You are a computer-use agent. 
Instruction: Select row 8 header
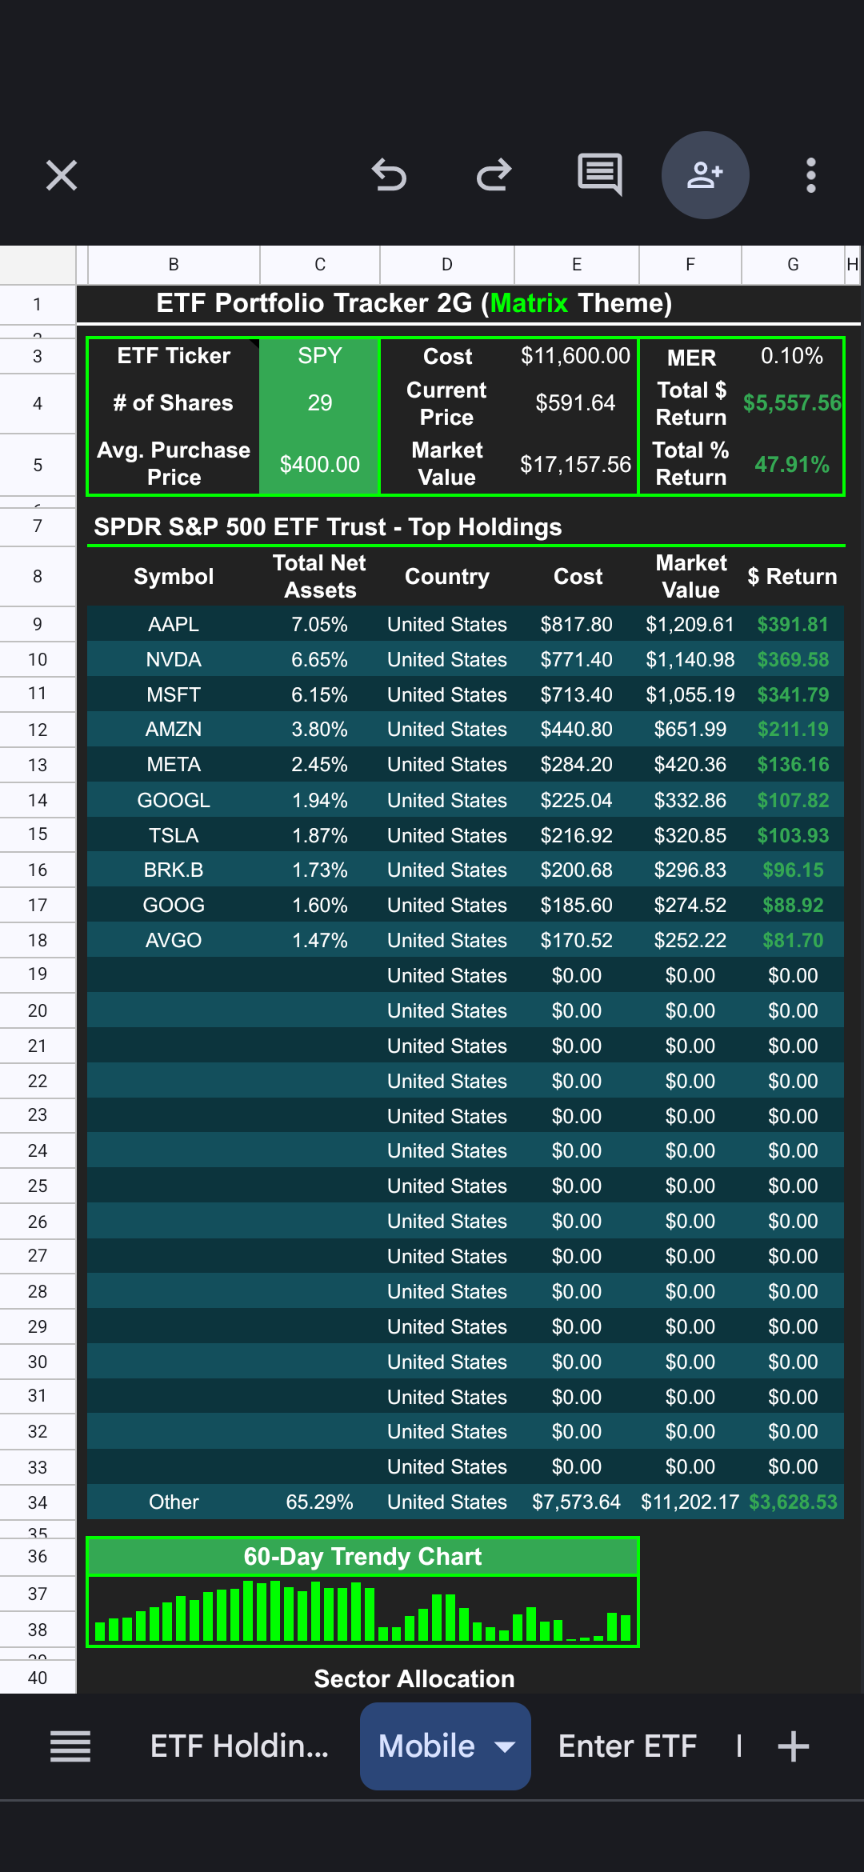pos(38,576)
